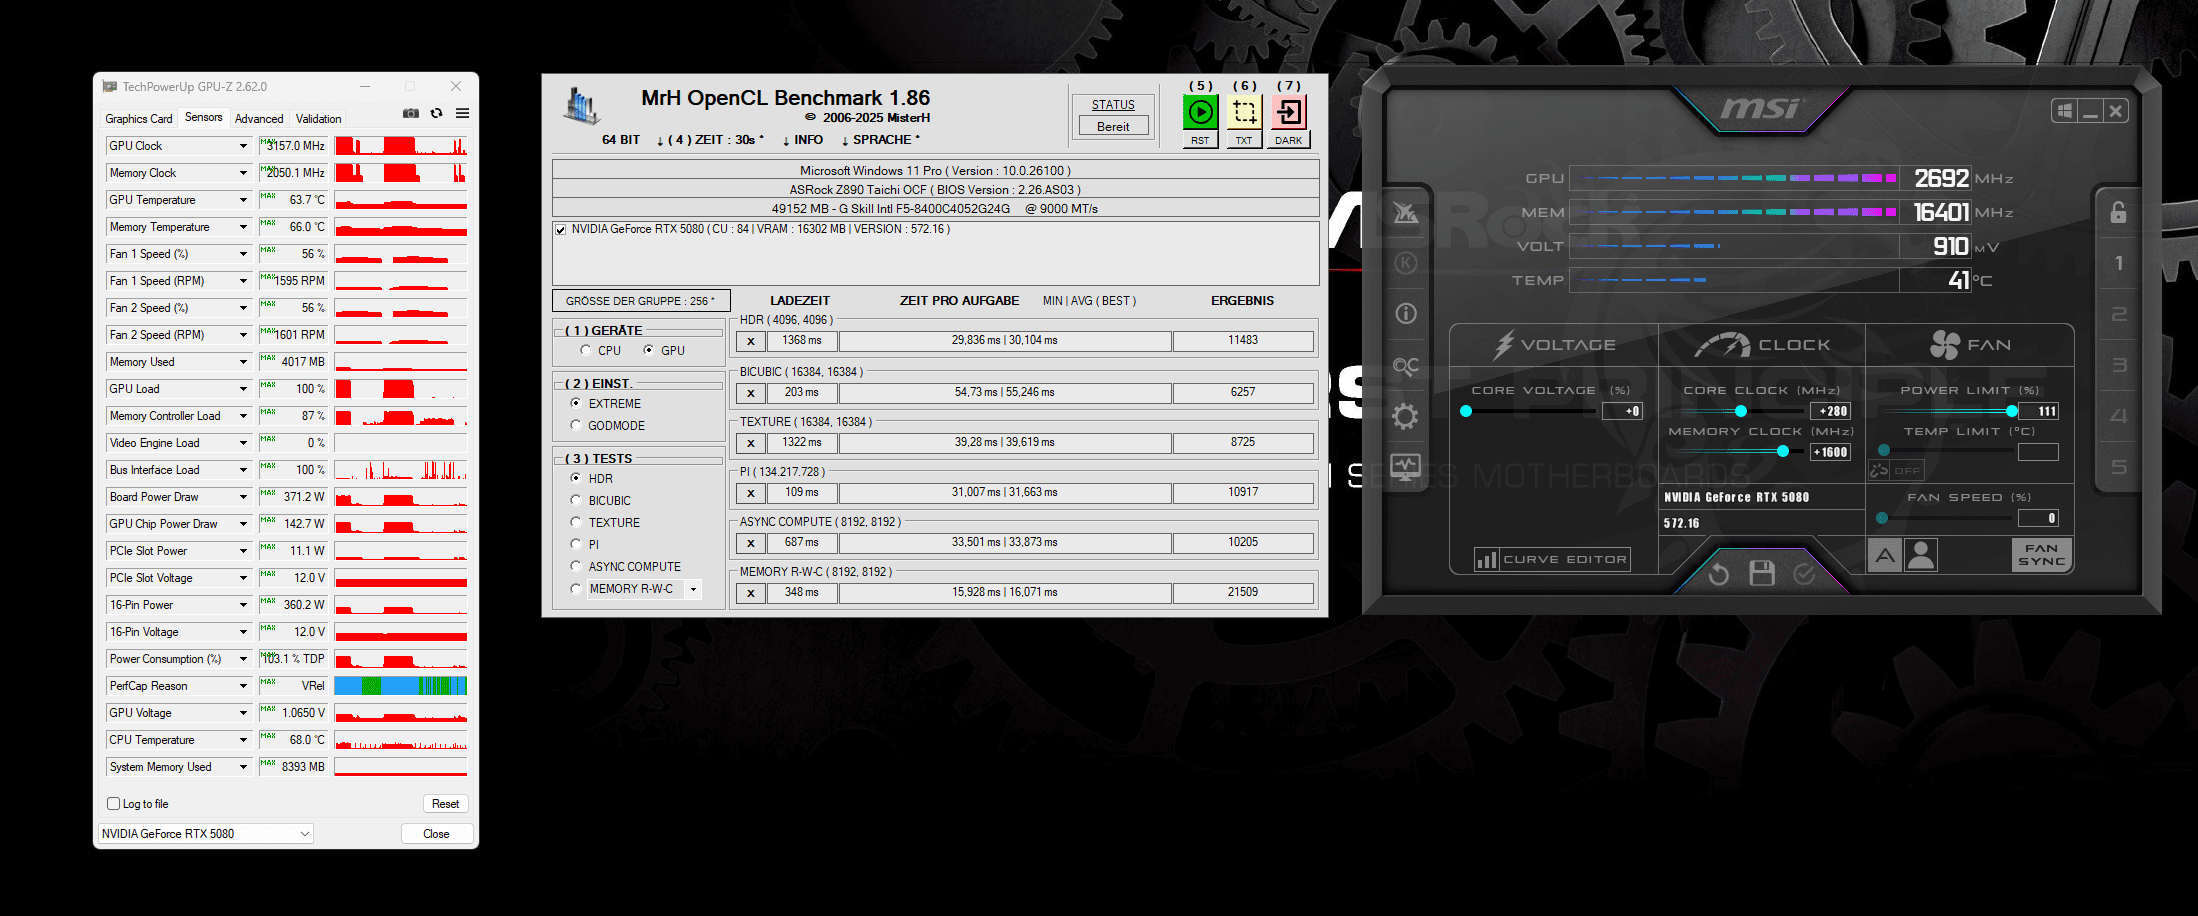
Task: Switch to the Validation tab
Action: coord(318,119)
